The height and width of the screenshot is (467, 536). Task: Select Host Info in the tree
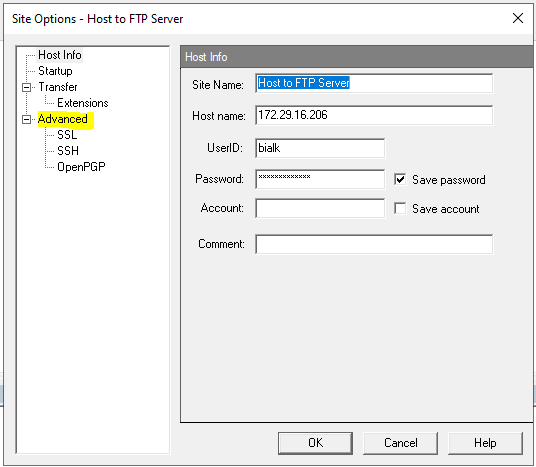(x=60, y=55)
